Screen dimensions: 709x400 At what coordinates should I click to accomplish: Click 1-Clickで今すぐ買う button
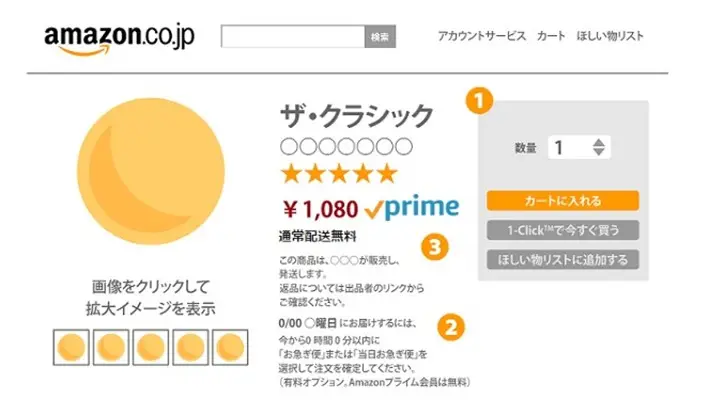tap(563, 230)
